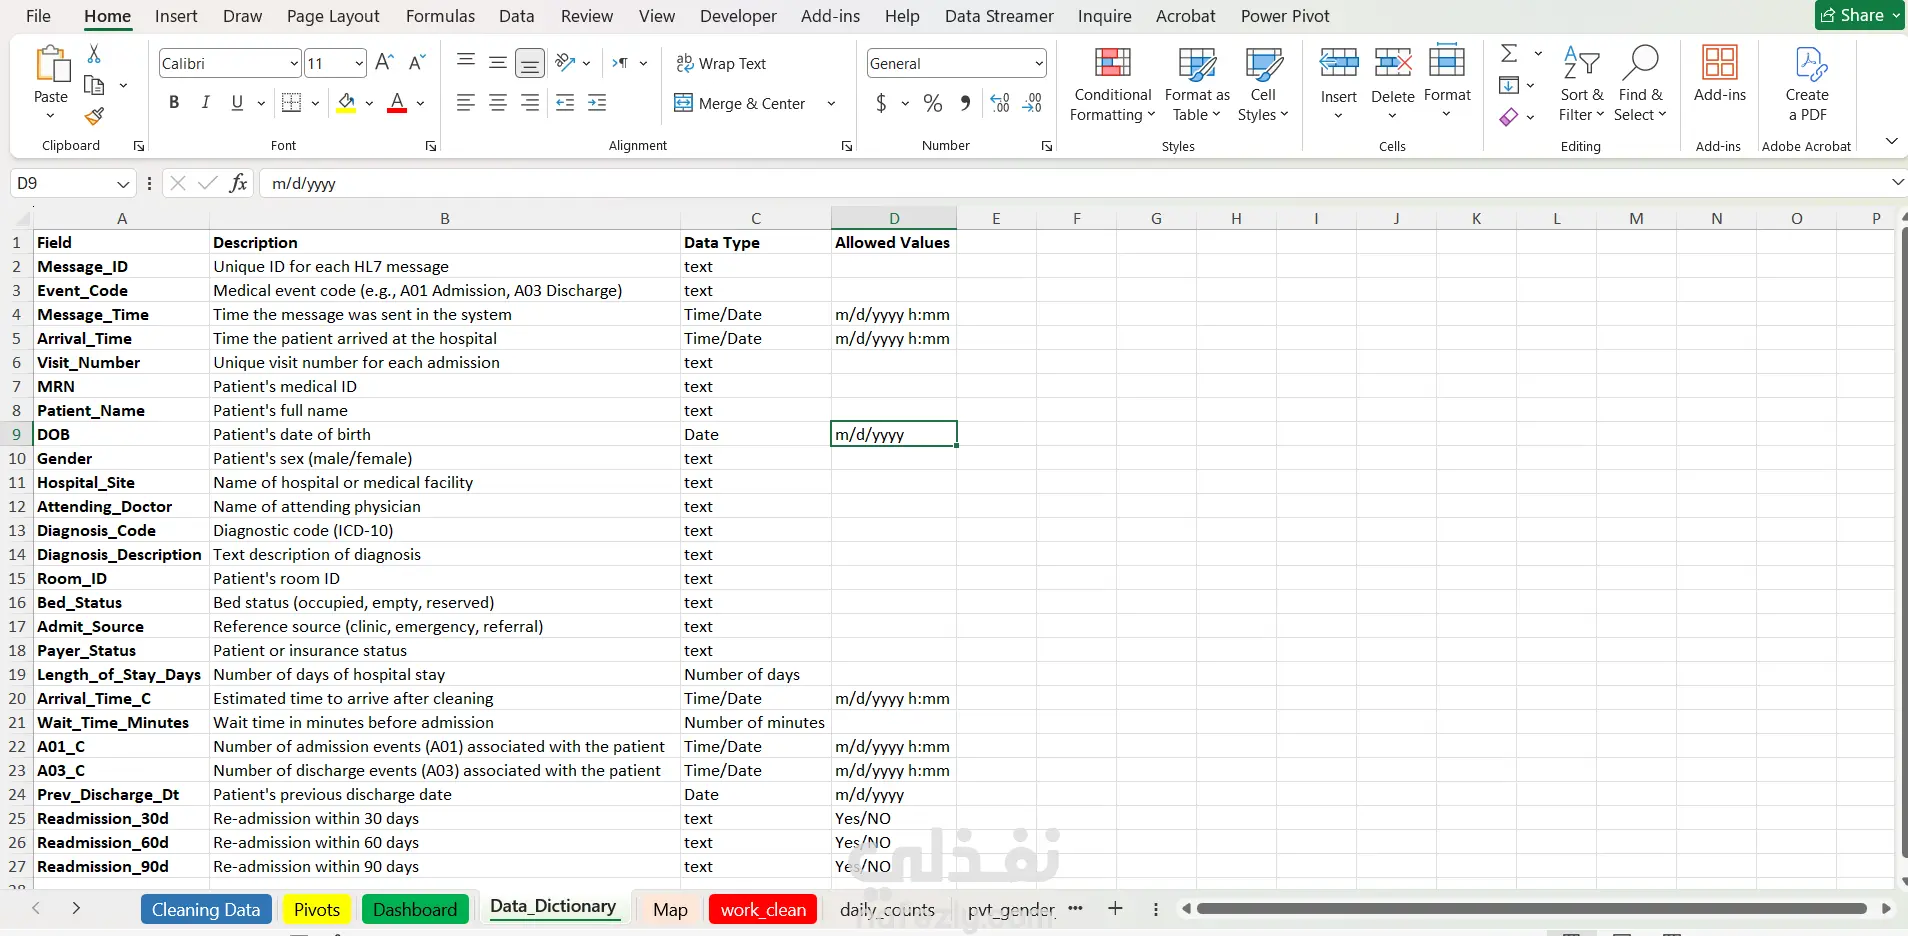Viewport: 1908px width, 936px height.
Task: Align text to the right
Action: coord(530,103)
